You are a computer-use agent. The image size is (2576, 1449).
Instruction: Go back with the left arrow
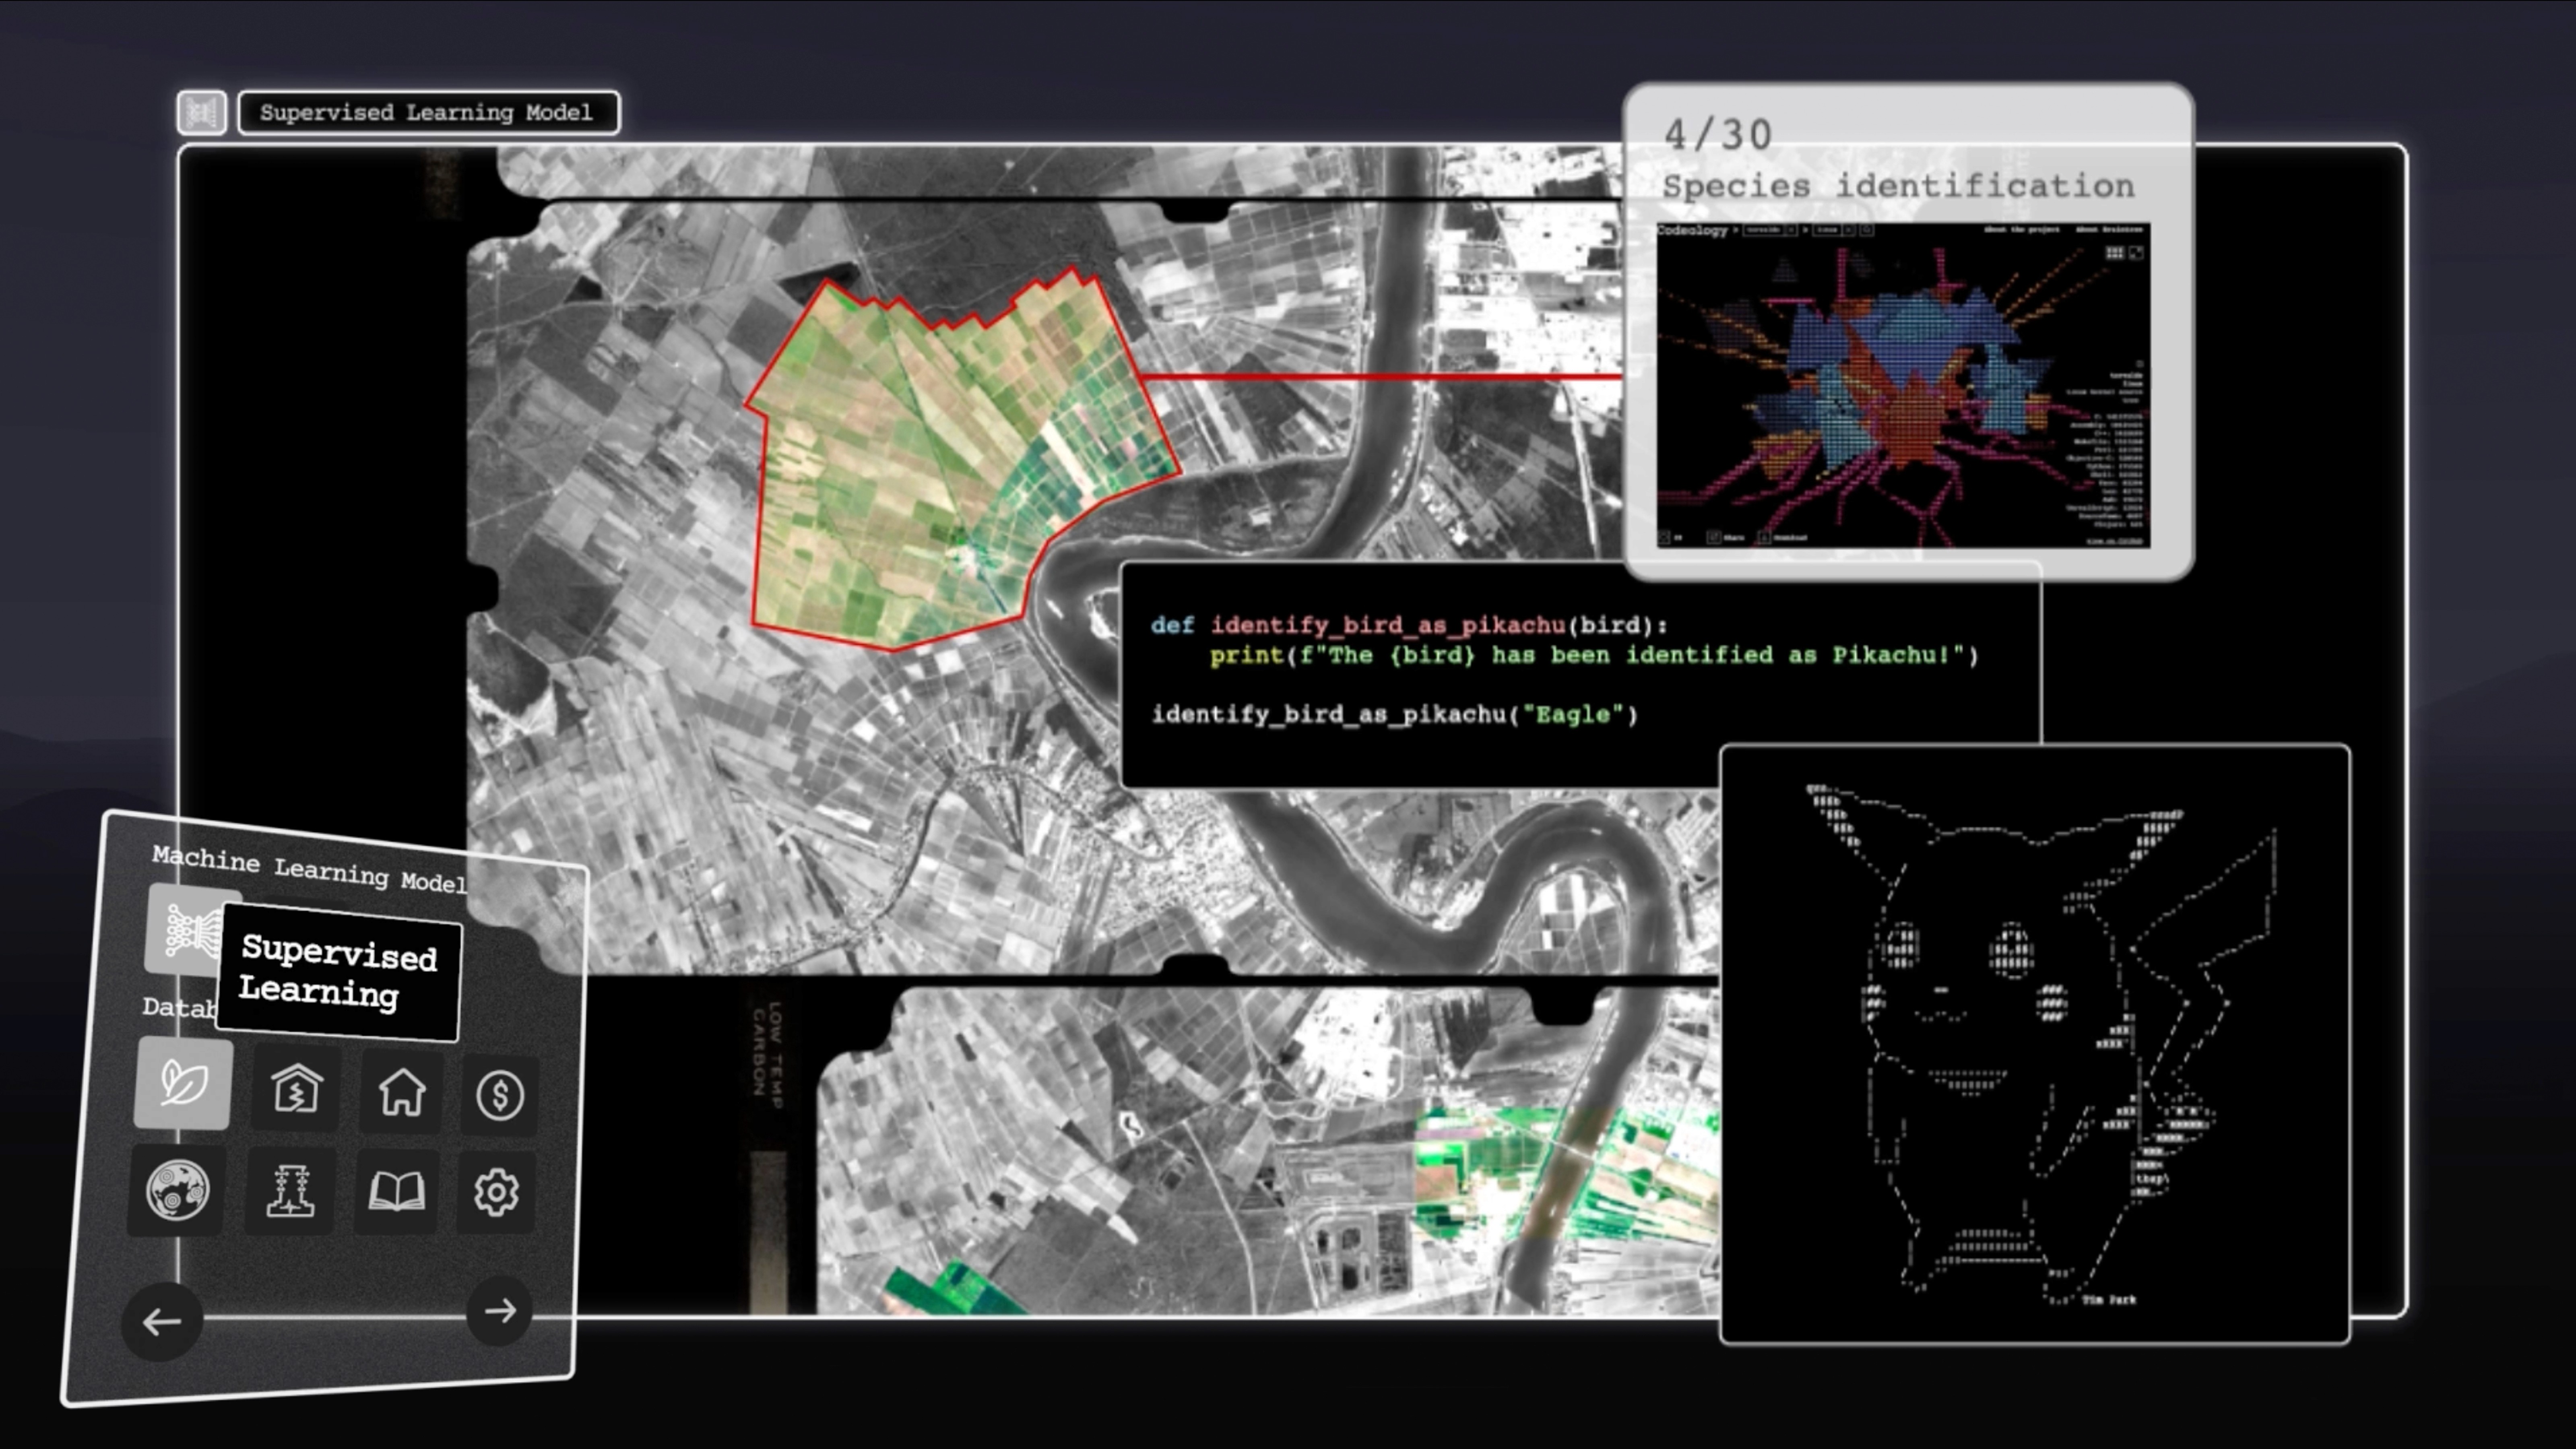(x=161, y=1322)
